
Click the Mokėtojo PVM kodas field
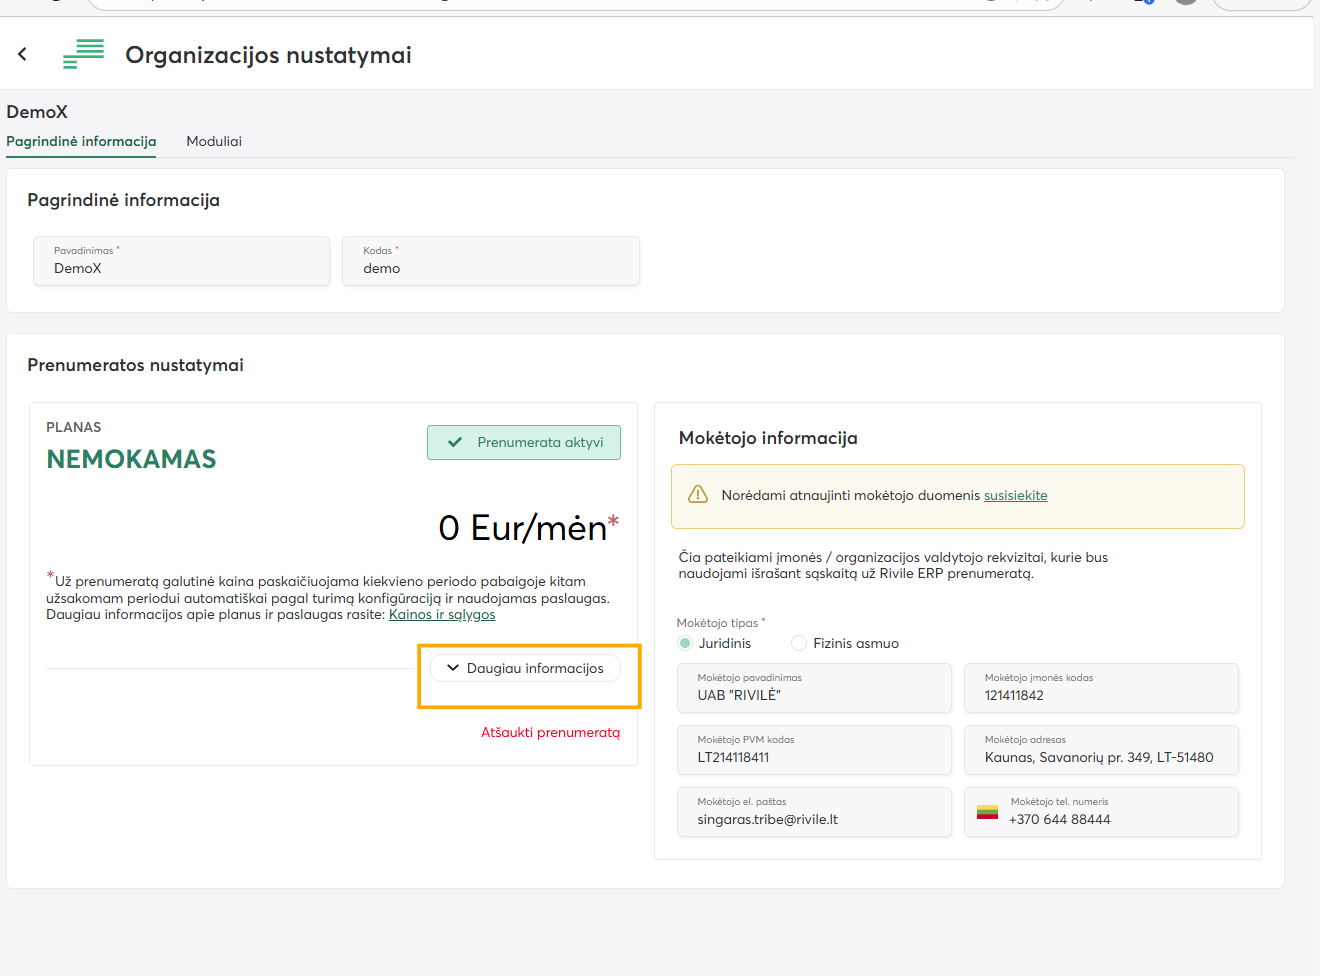tap(814, 750)
